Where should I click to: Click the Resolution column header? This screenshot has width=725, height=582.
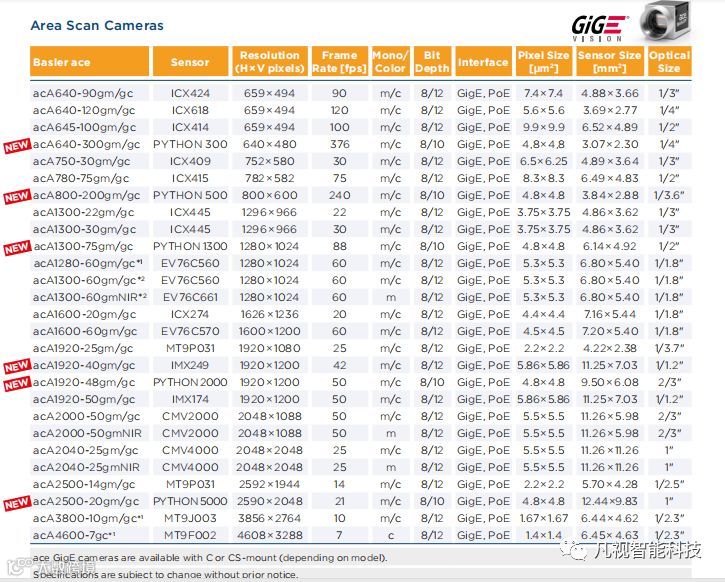[x=270, y=61]
